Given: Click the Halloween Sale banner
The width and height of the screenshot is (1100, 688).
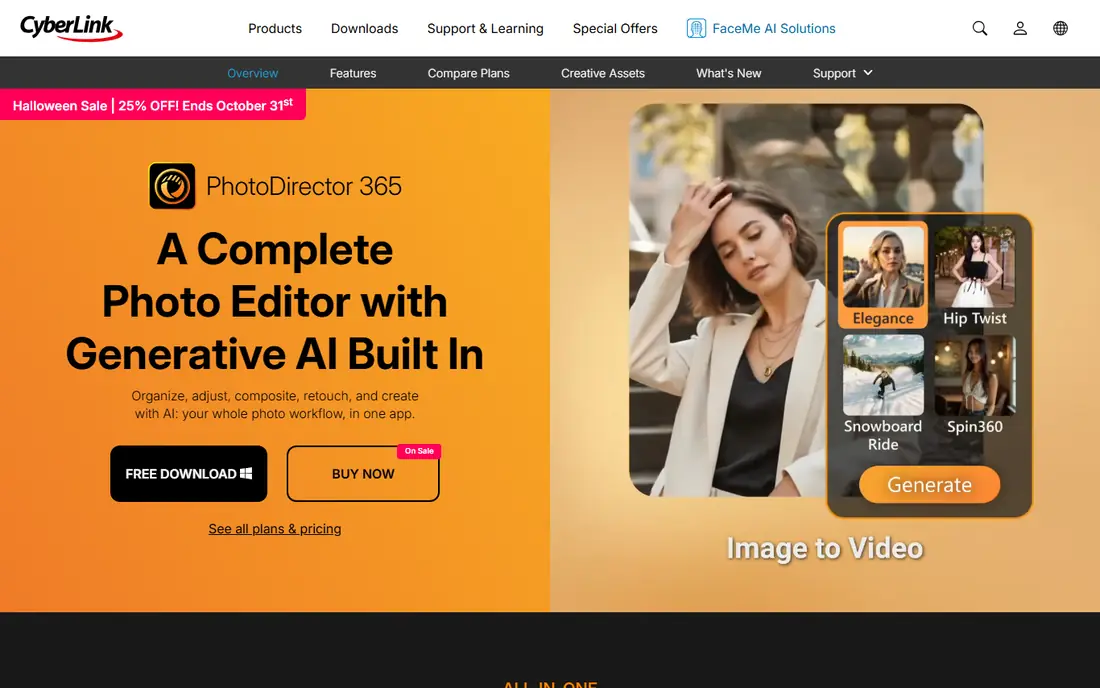Looking at the screenshot, I should [153, 104].
